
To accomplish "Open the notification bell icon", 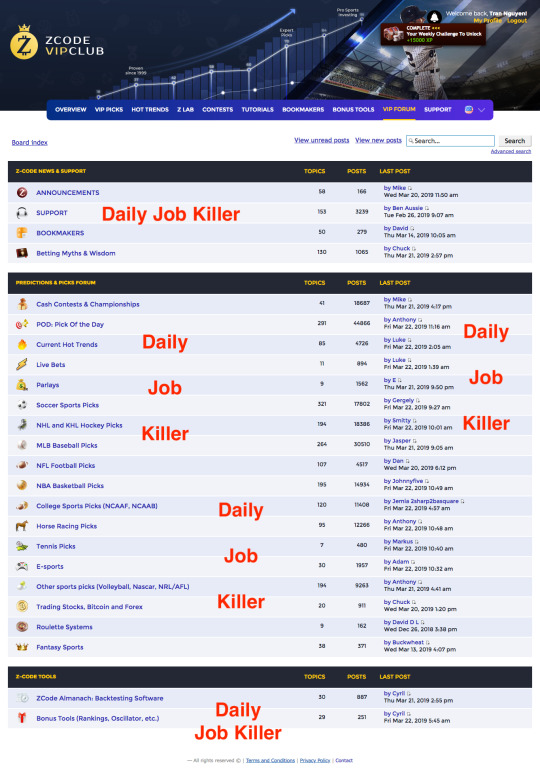I will click(434, 16).
